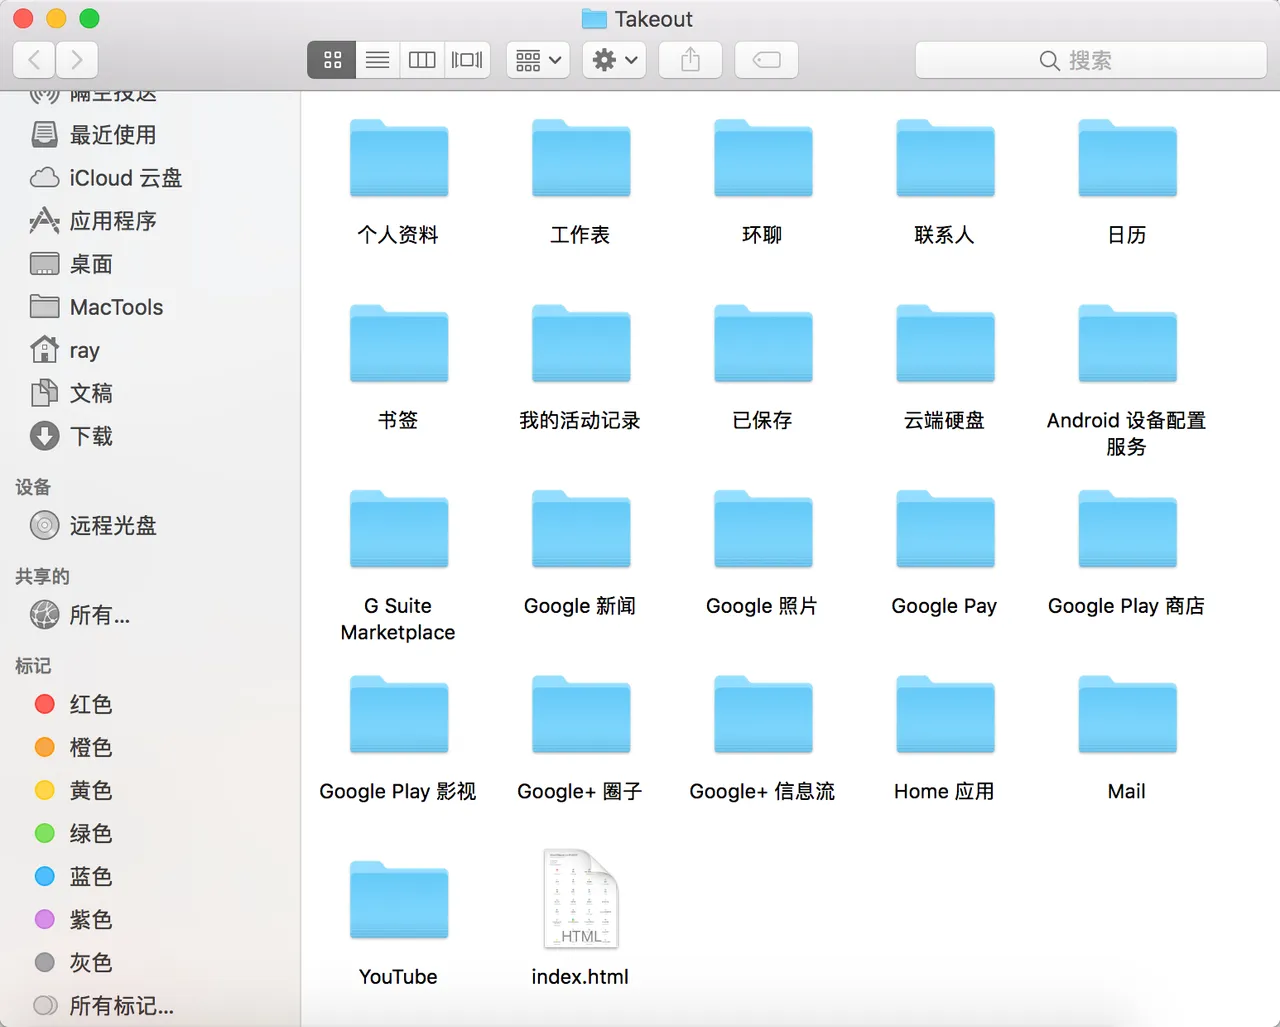Select 最近使用 in the sidebar
This screenshot has height=1027, width=1280.
pyautogui.click(x=93, y=135)
